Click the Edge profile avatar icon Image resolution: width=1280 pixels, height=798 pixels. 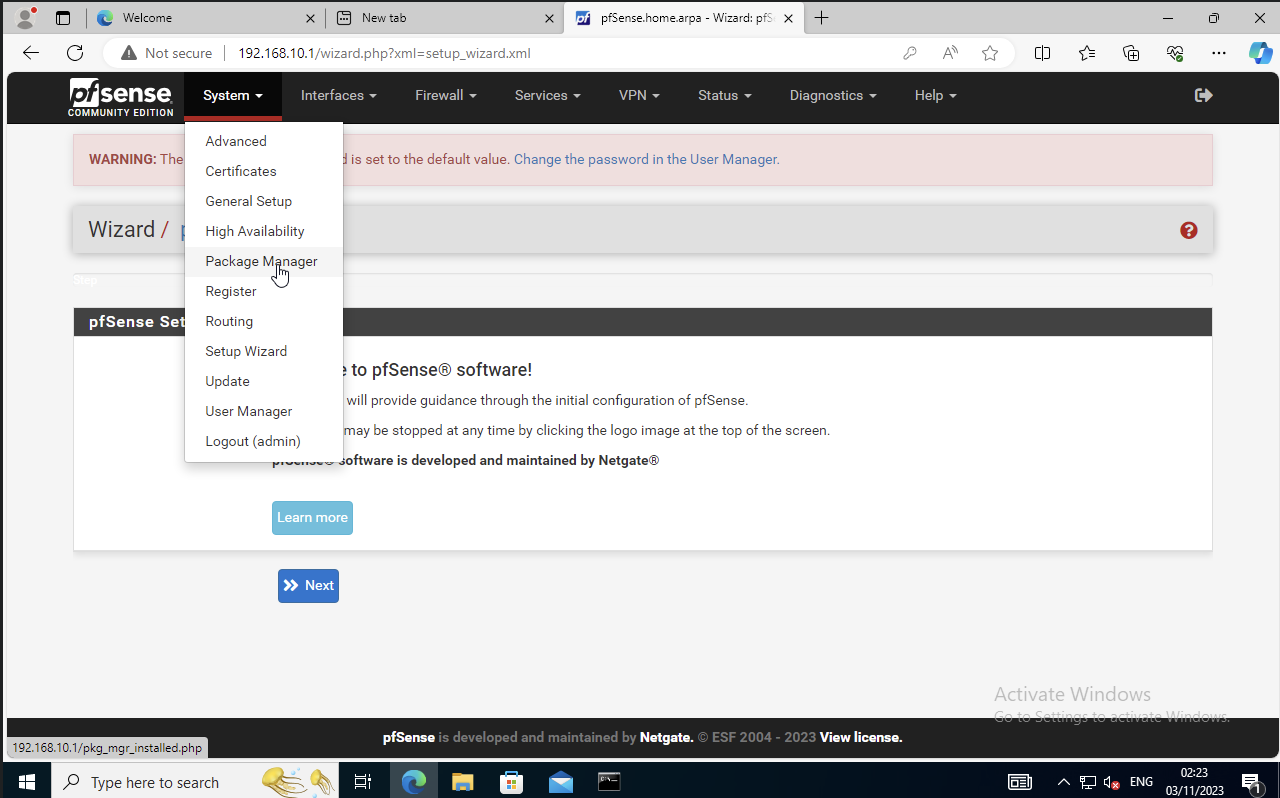click(26, 17)
